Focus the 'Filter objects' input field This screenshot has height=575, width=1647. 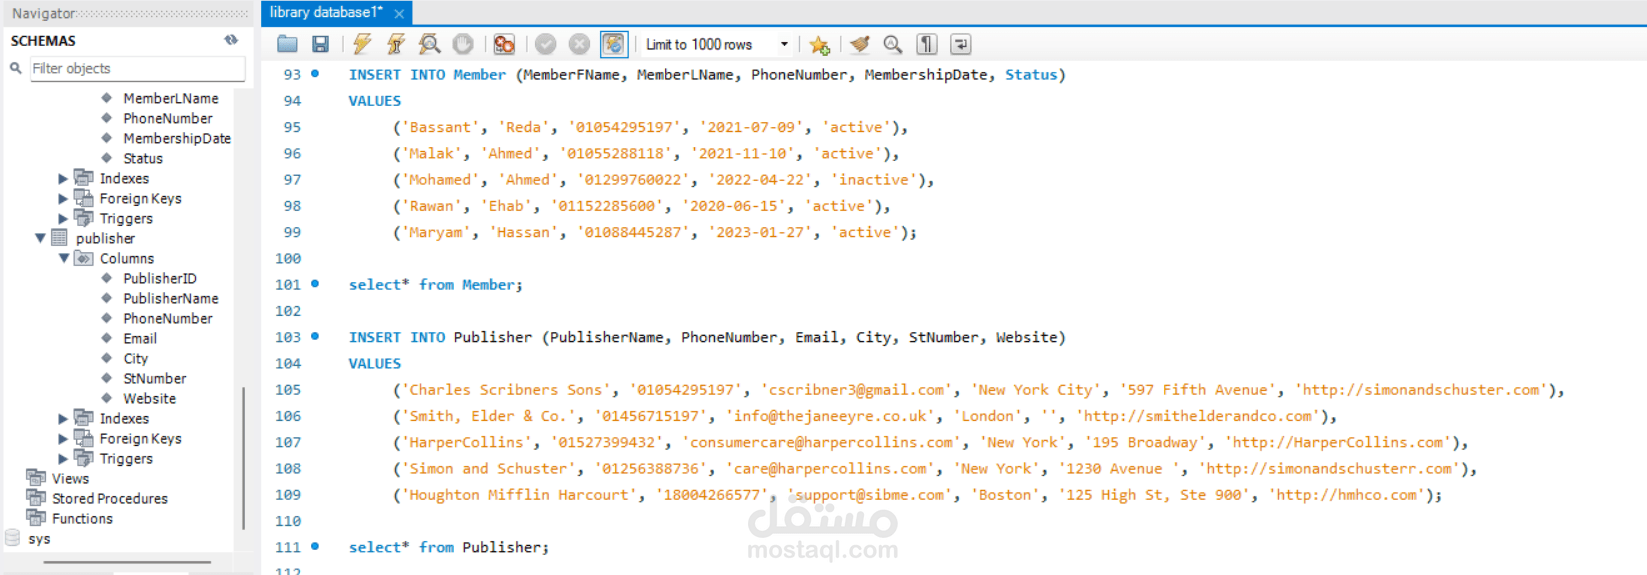tap(138, 68)
